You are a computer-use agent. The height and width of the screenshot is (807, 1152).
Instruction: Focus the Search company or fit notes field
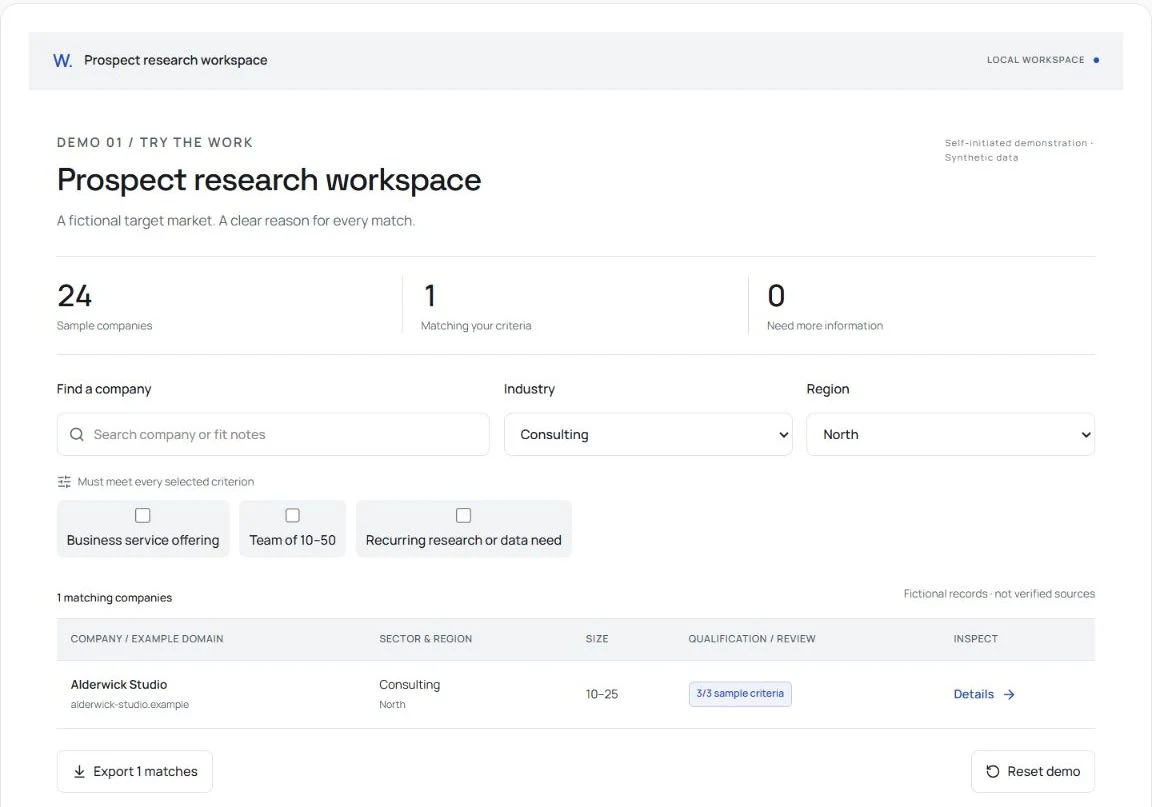click(273, 434)
